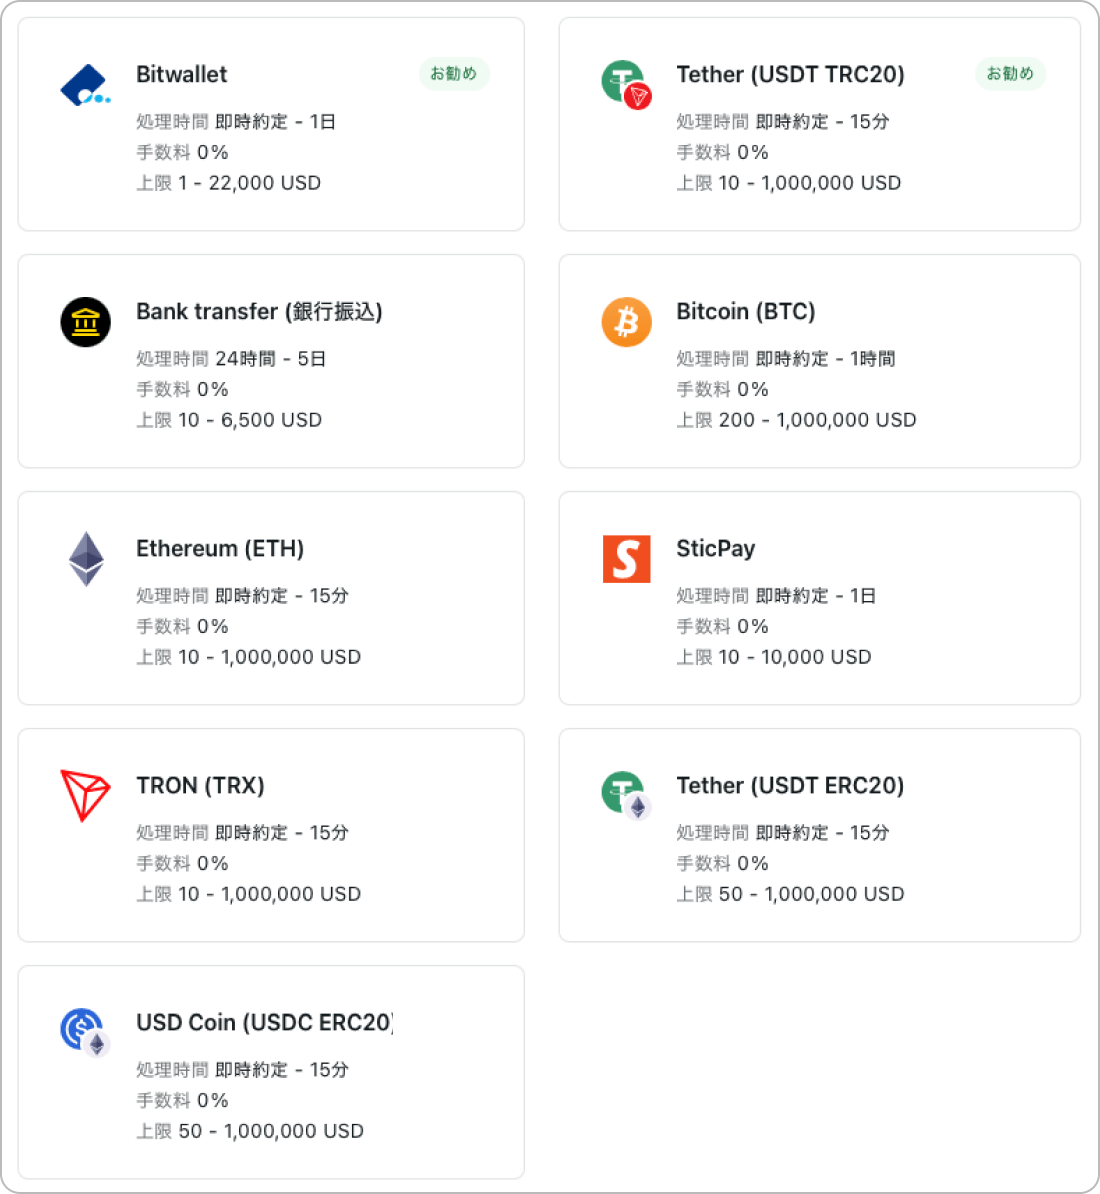Choose USD Coin (USDC ERC20) title
The height and width of the screenshot is (1194, 1100).
pyautogui.click(x=264, y=1022)
